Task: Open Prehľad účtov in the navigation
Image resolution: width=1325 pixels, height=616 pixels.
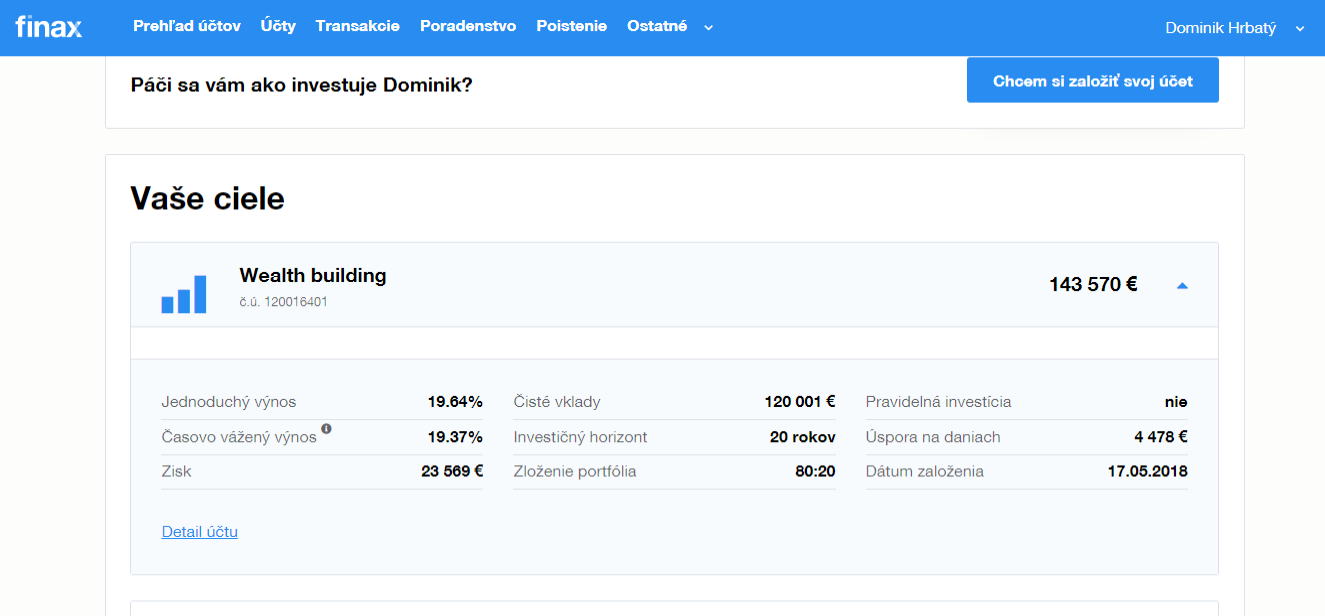Action: pyautogui.click(x=187, y=27)
